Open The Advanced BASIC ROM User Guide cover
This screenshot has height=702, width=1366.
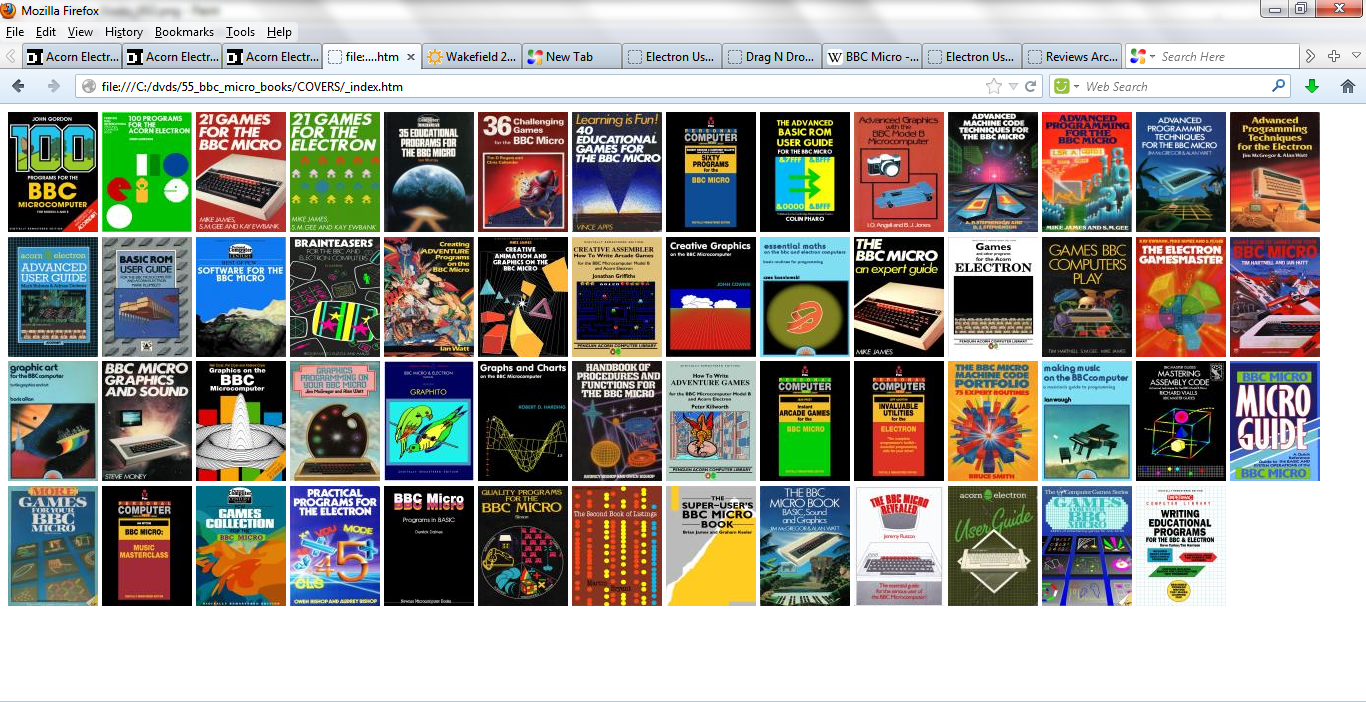[x=805, y=172]
